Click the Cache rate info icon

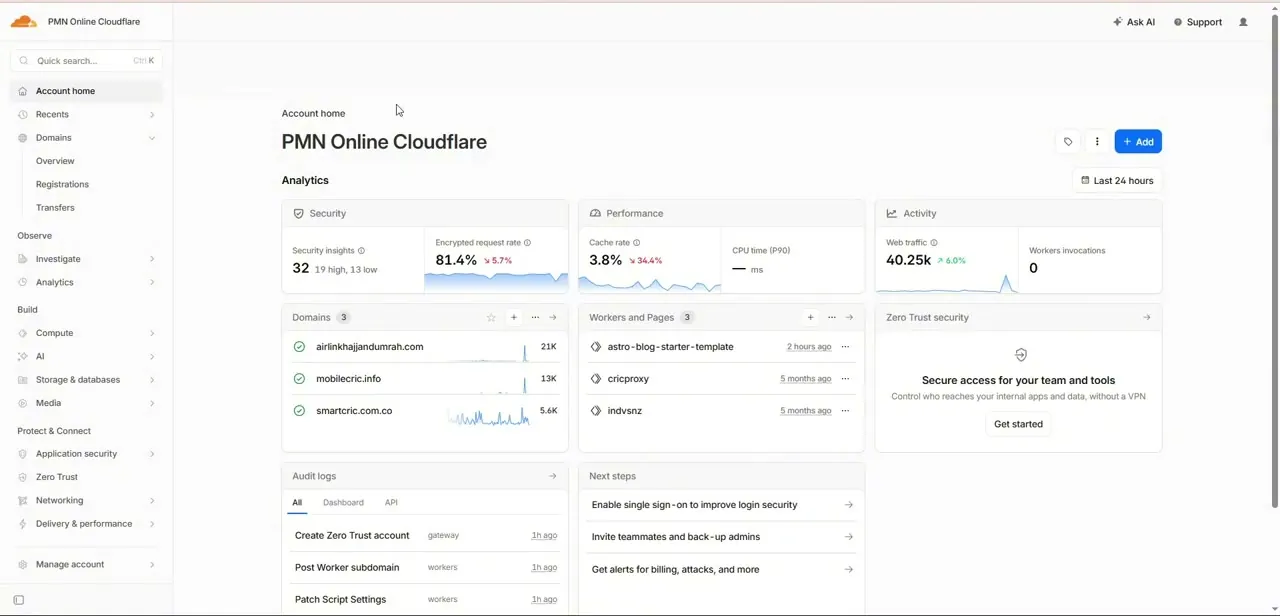[x=637, y=243]
